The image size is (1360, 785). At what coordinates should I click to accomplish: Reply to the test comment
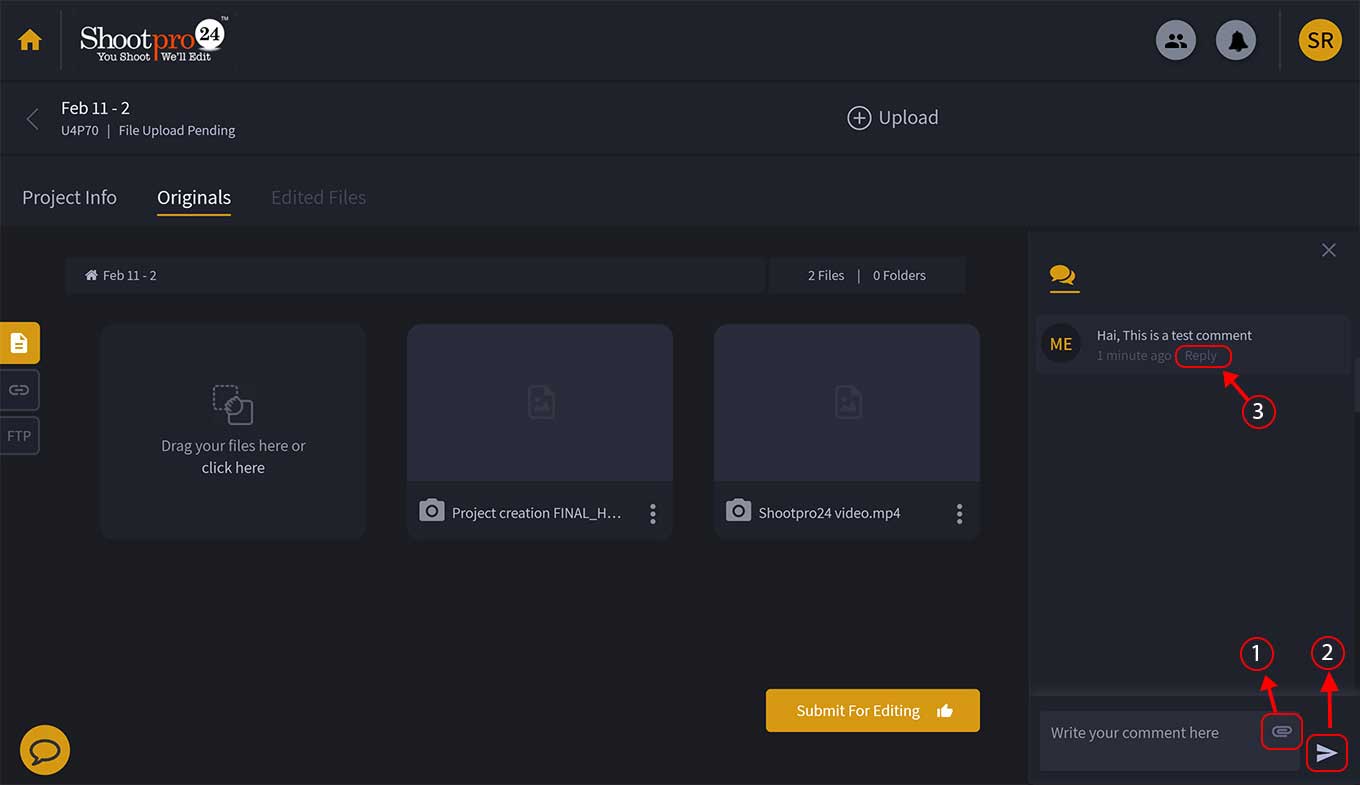click(1201, 356)
